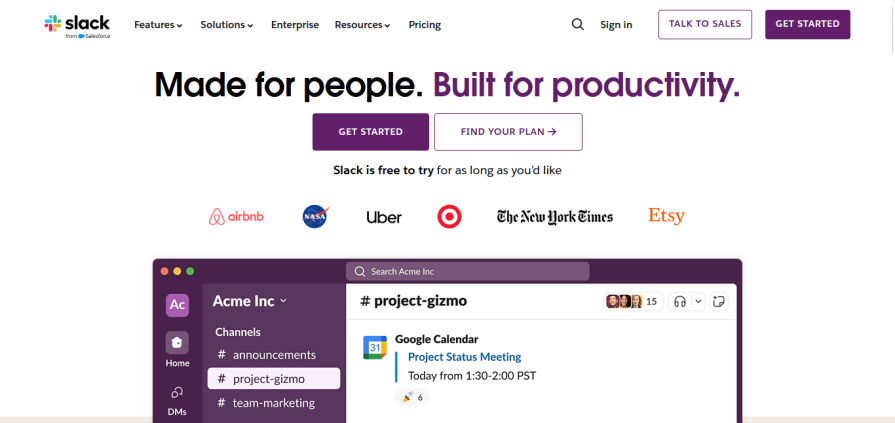Image resolution: width=895 pixels, height=423 pixels.
Task: Click the Sign in link
Action: click(x=616, y=25)
